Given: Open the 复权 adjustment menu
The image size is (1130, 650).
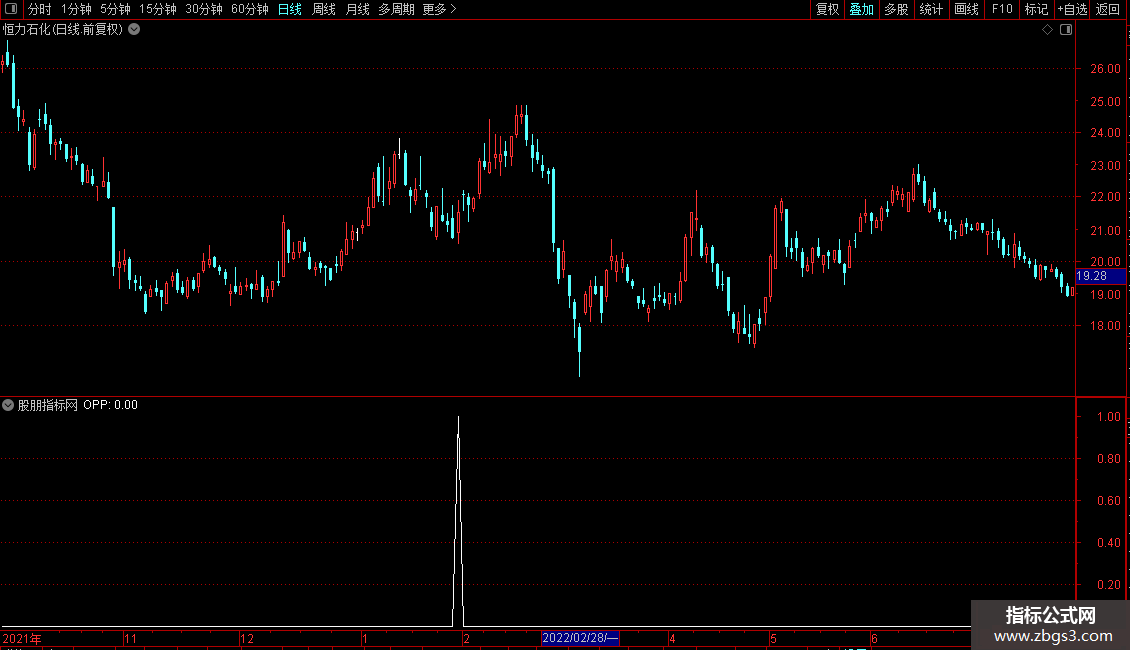Looking at the screenshot, I should click(827, 9).
